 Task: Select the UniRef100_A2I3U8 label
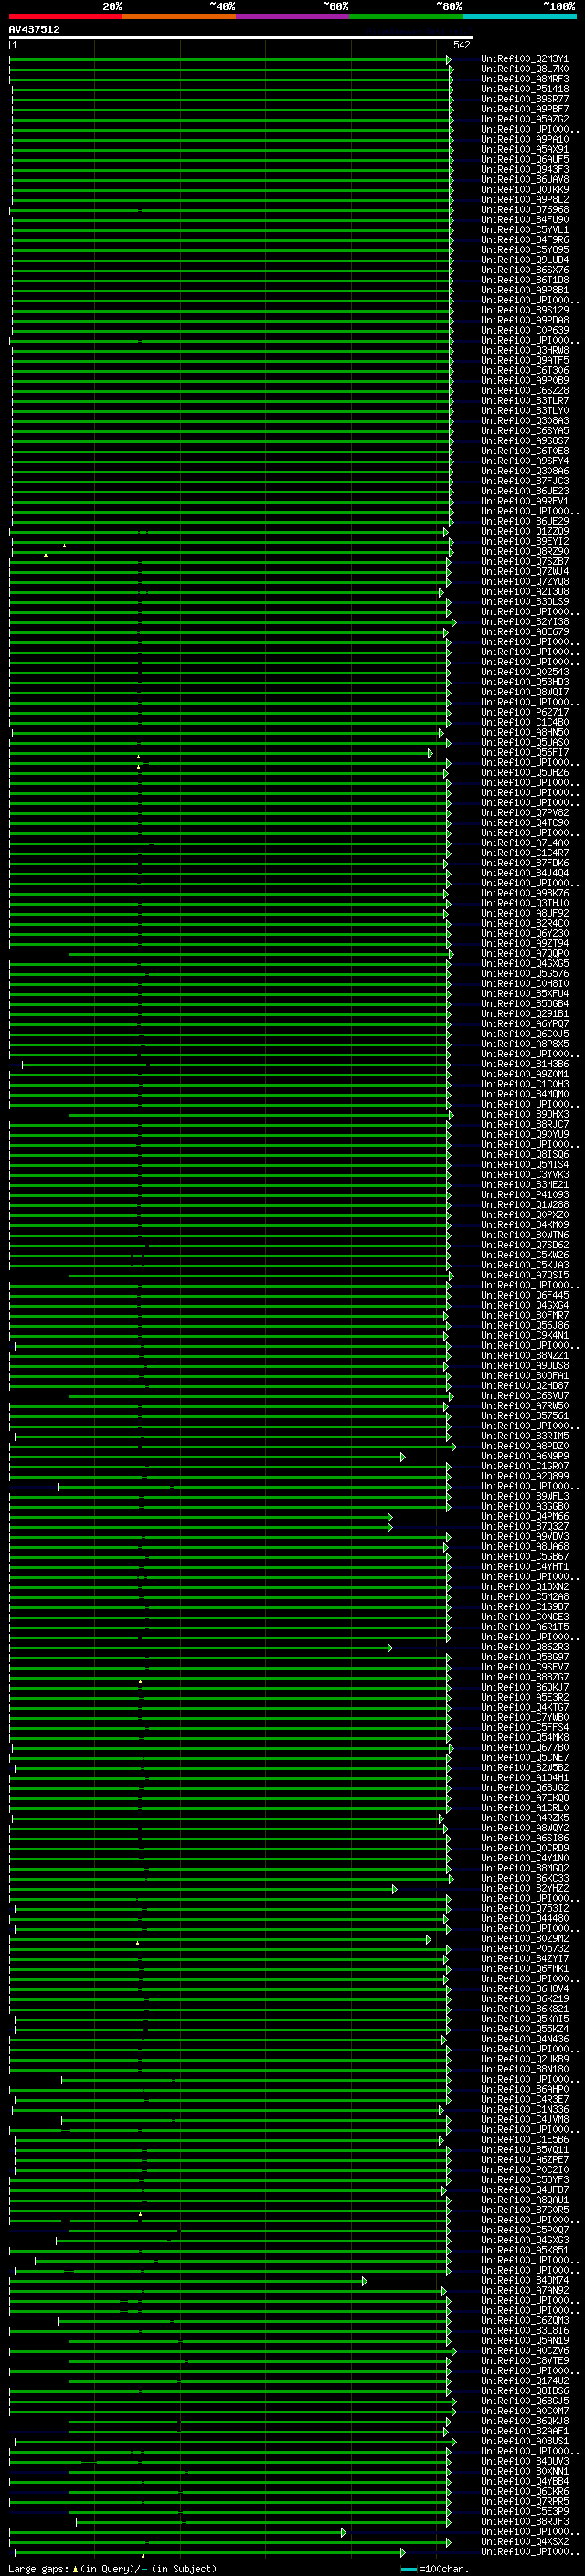click(525, 592)
